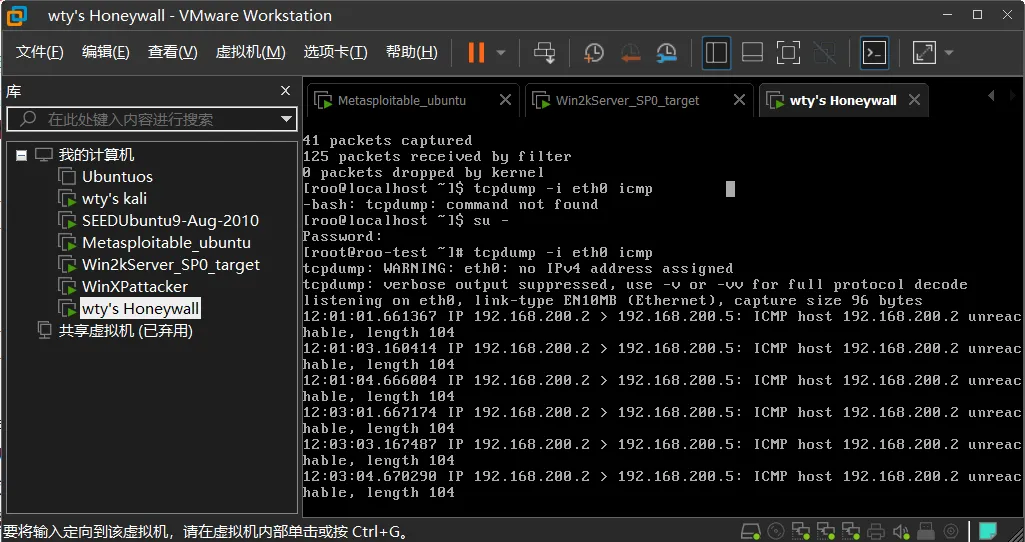Open the snapshot manager
The height and width of the screenshot is (542, 1025).
tap(667, 52)
